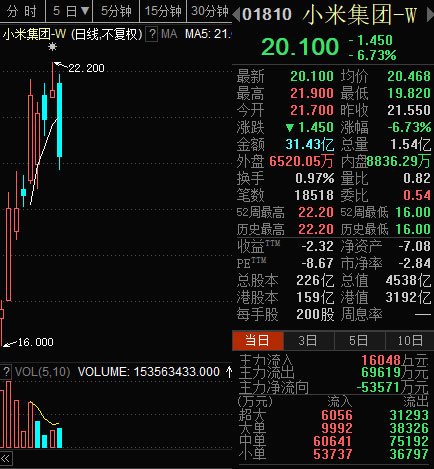Select the 当日 fund flow tab

(x=257, y=341)
